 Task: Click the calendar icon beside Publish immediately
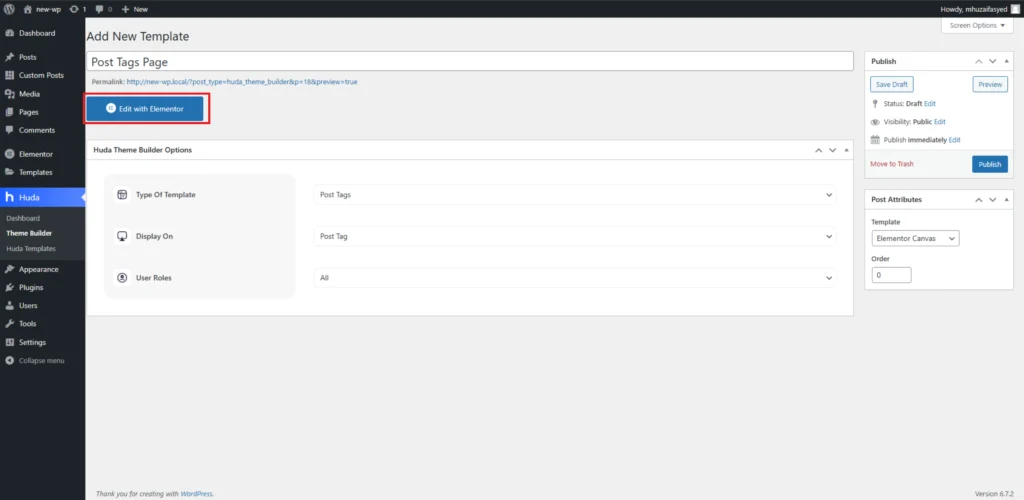(875, 140)
